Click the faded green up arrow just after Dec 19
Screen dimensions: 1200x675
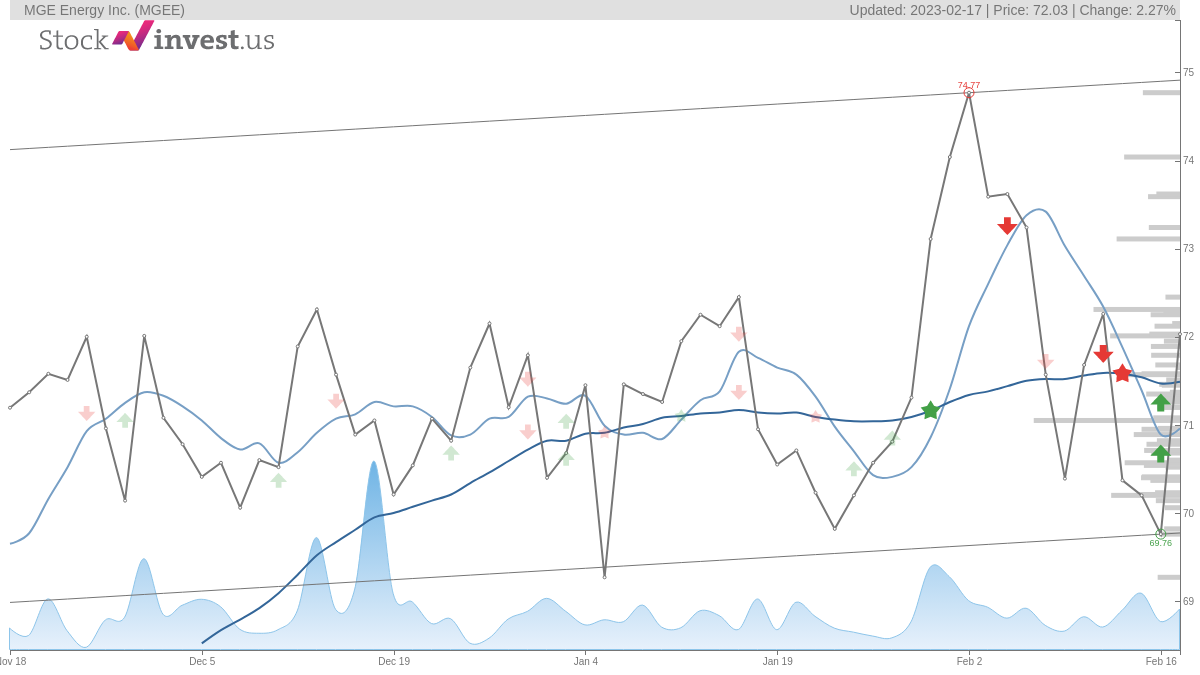[x=451, y=452]
